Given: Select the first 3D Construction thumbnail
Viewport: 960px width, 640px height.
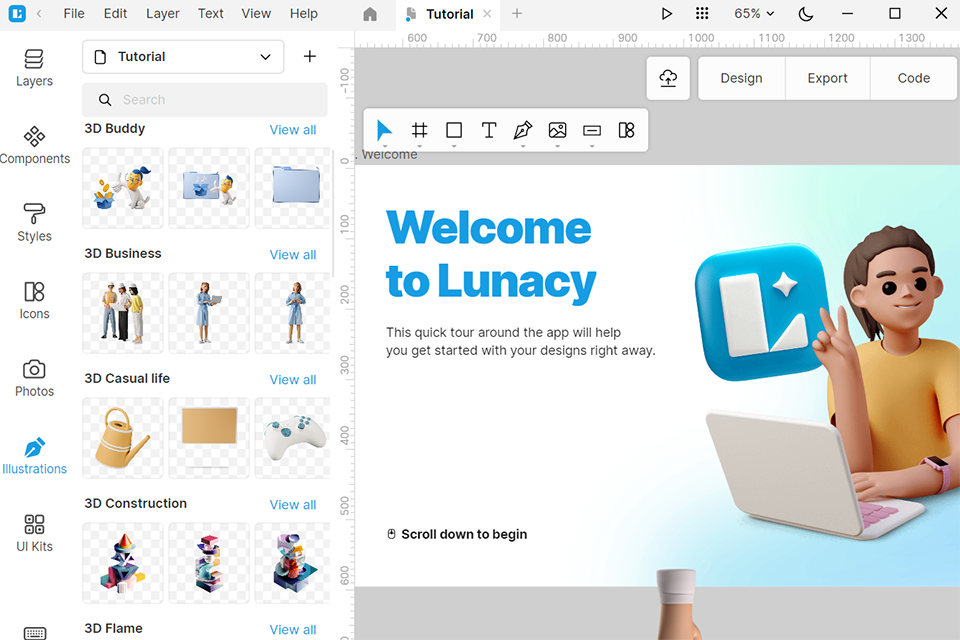Looking at the screenshot, I should [122, 563].
